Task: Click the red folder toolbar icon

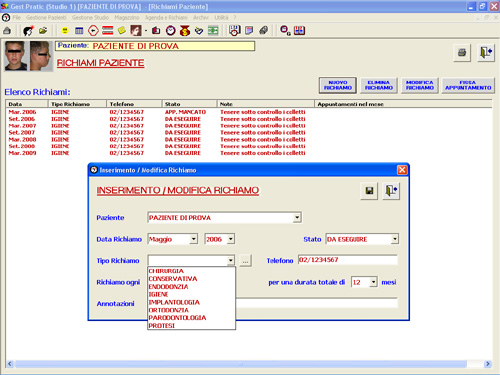Action: coord(156,31)
